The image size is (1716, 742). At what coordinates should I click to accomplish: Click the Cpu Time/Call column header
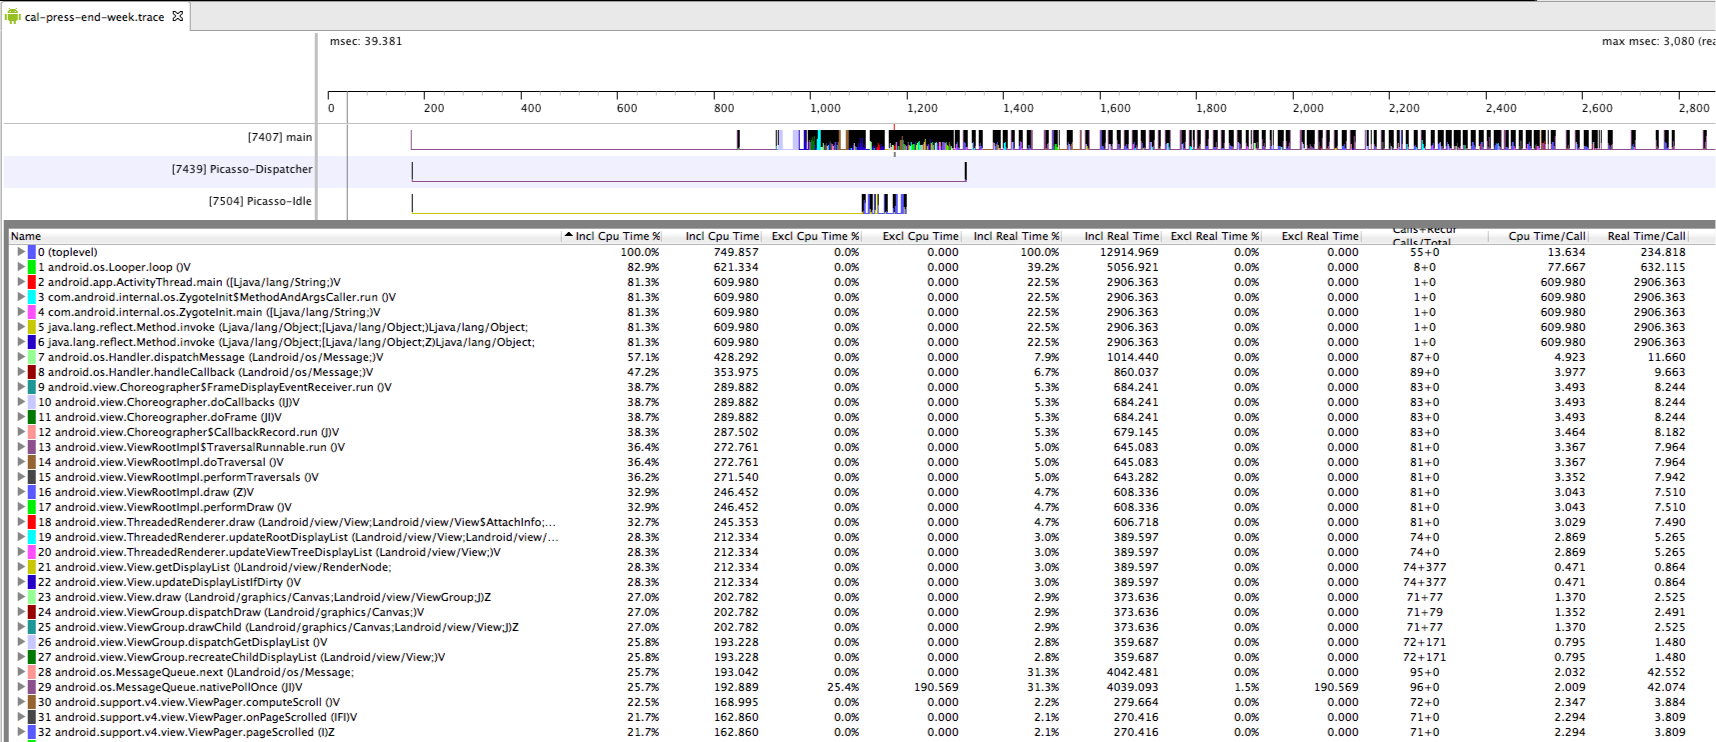[x=1546, y=236]
